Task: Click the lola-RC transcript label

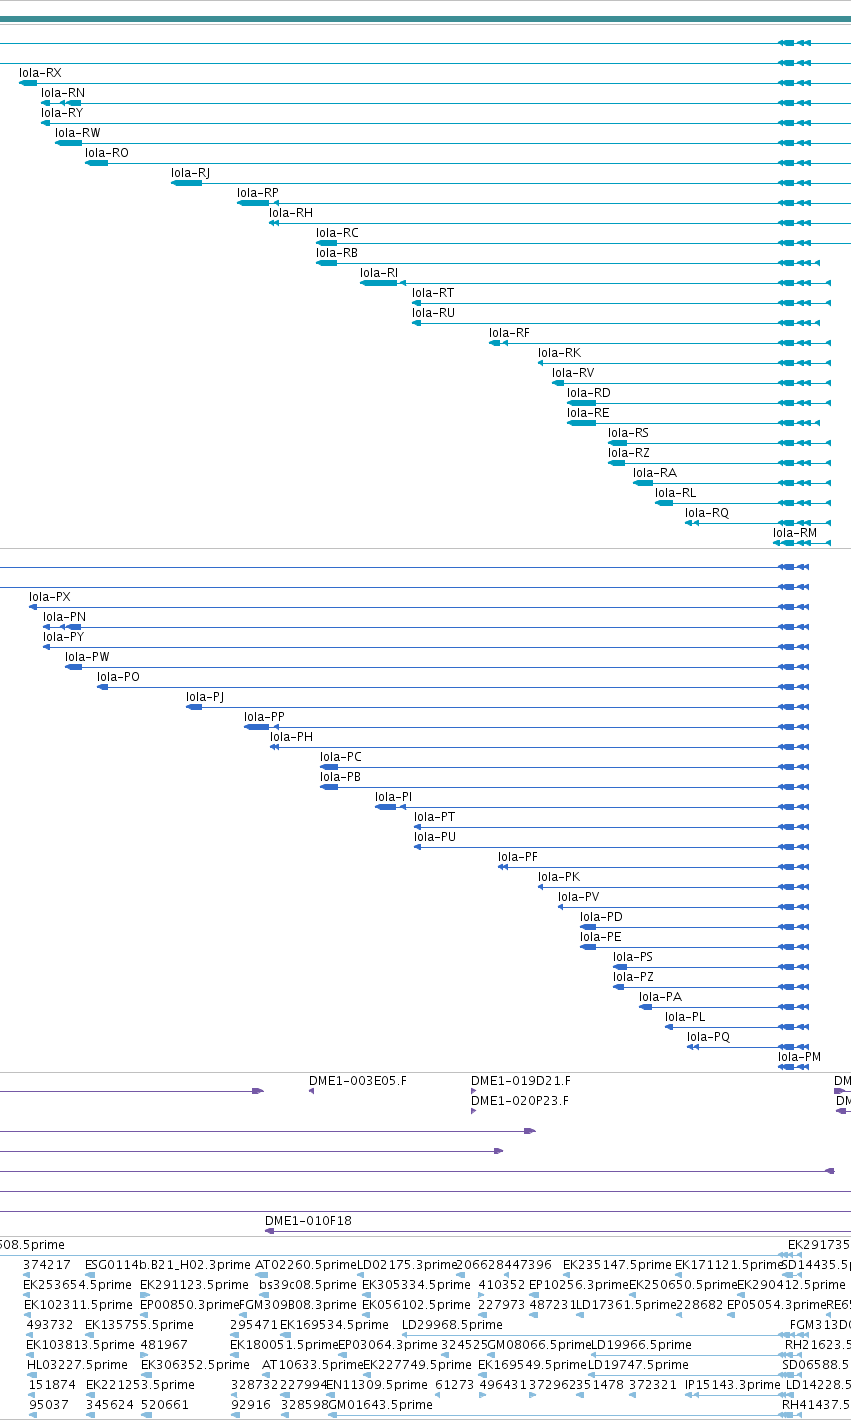Action: click(x=337, y=233)
